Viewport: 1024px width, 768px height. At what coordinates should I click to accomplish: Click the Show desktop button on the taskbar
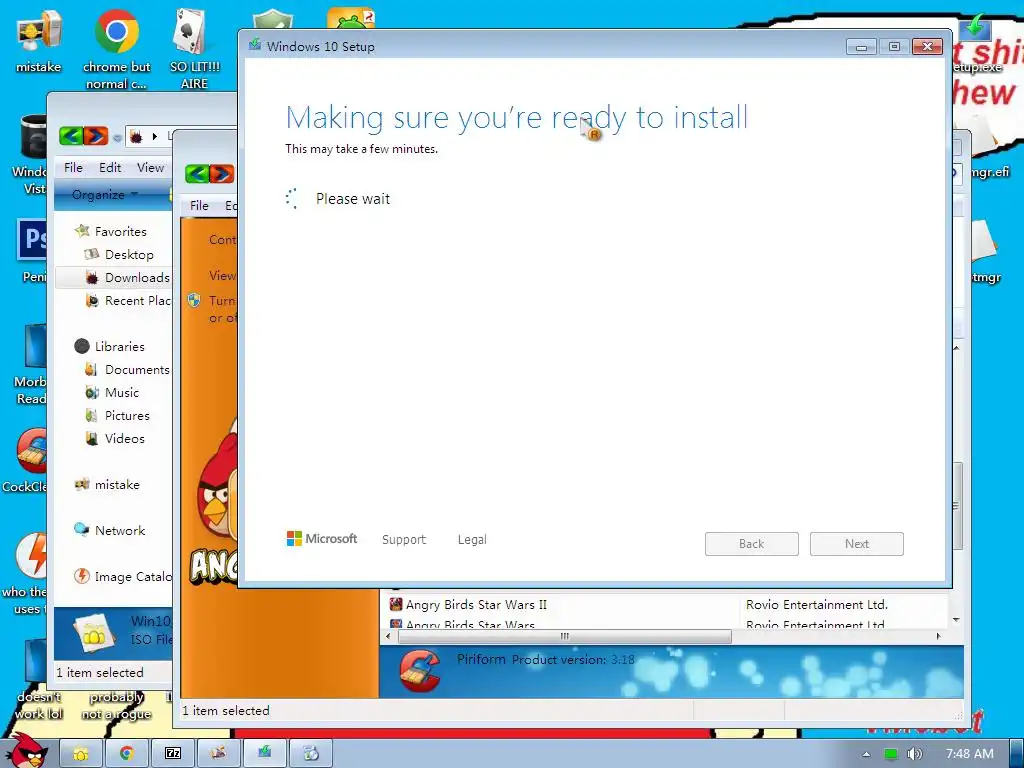tap(1017, 754)
